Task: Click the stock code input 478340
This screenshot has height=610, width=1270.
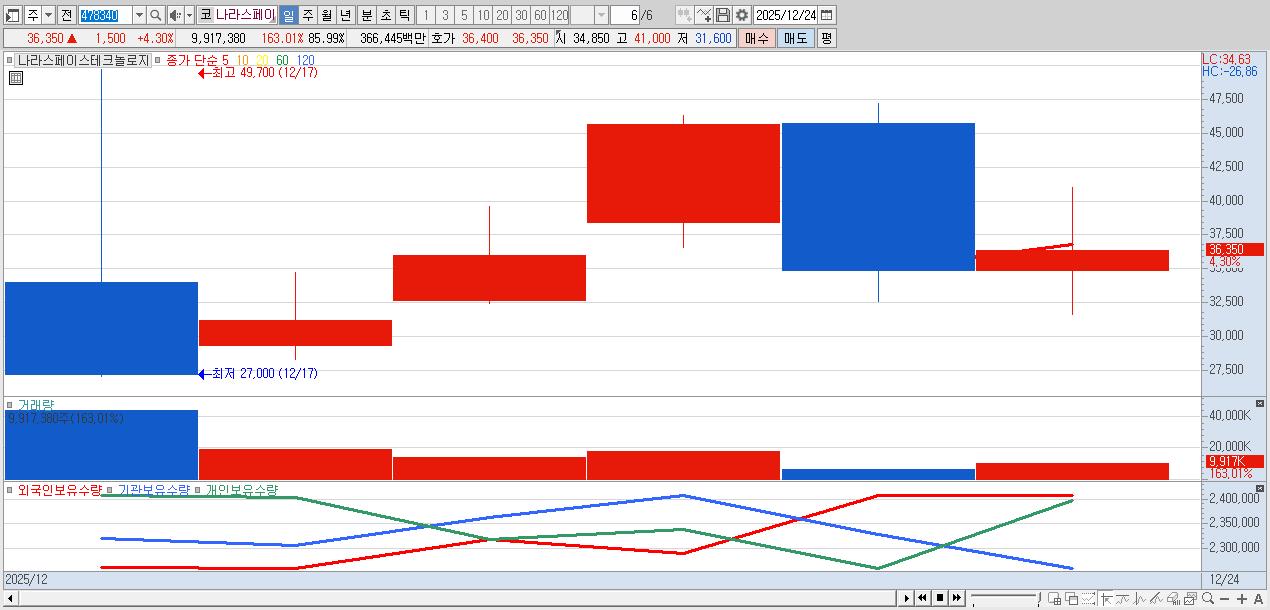Action: [x=105, y=15]
